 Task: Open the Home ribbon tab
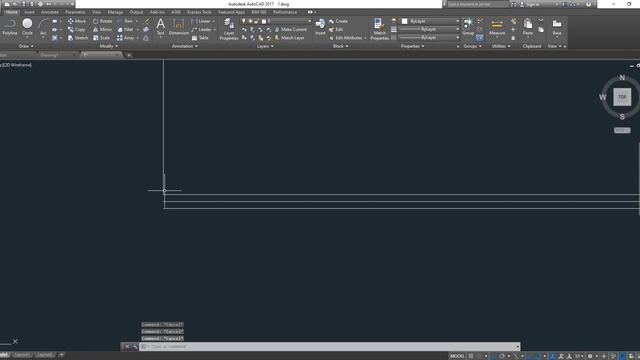tap(11, 12)
